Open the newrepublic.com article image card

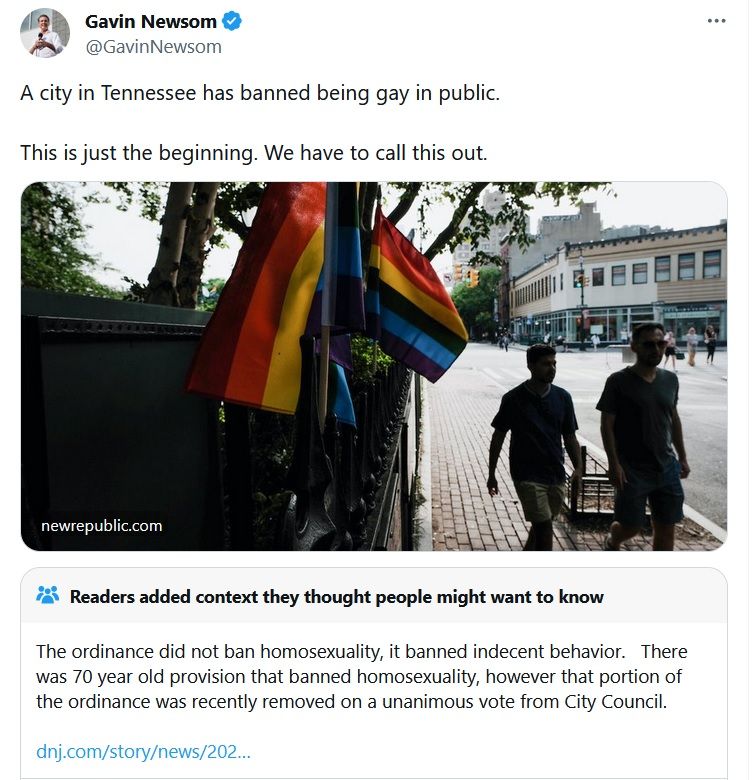[x=374, y=366]
